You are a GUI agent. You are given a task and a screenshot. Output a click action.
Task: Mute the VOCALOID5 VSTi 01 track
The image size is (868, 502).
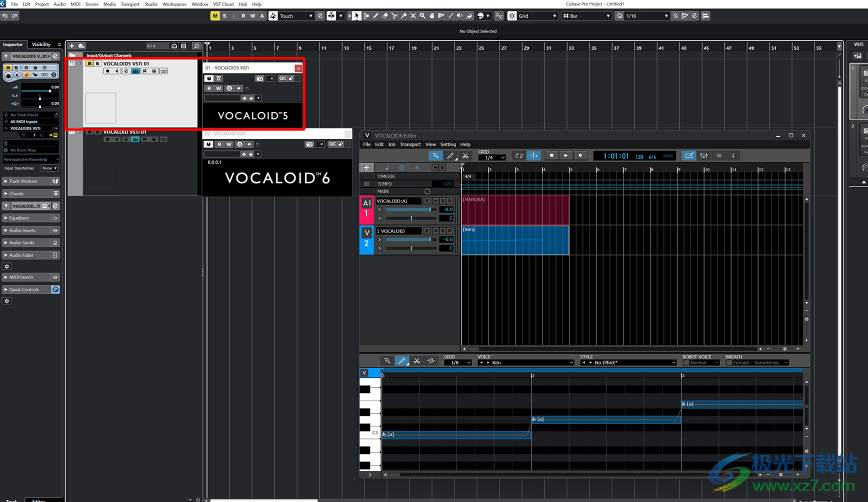pyautogui.click(x=88, y=63)
